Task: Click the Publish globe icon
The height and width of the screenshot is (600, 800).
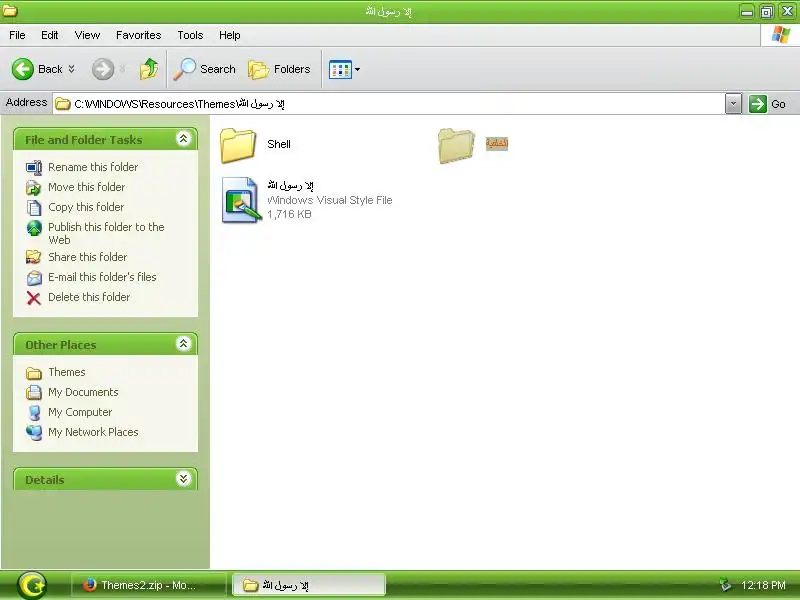Action: click(34, 228)
